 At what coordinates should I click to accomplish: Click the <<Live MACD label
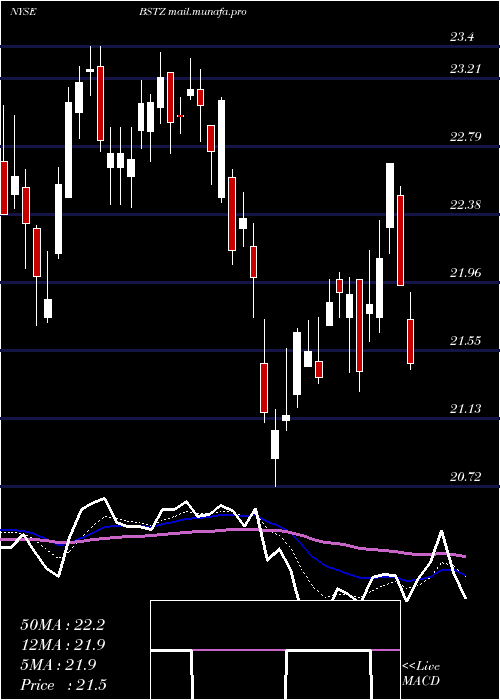[421, 673]
